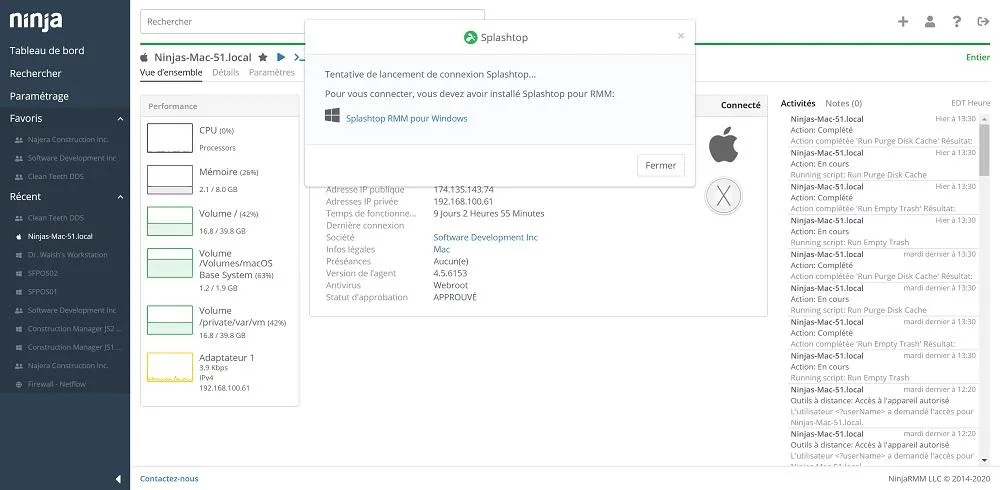The width and height of the screenshot is (1000, 490).
Task: Click the Webroot antivirus value
Action: tap(451, 285)
